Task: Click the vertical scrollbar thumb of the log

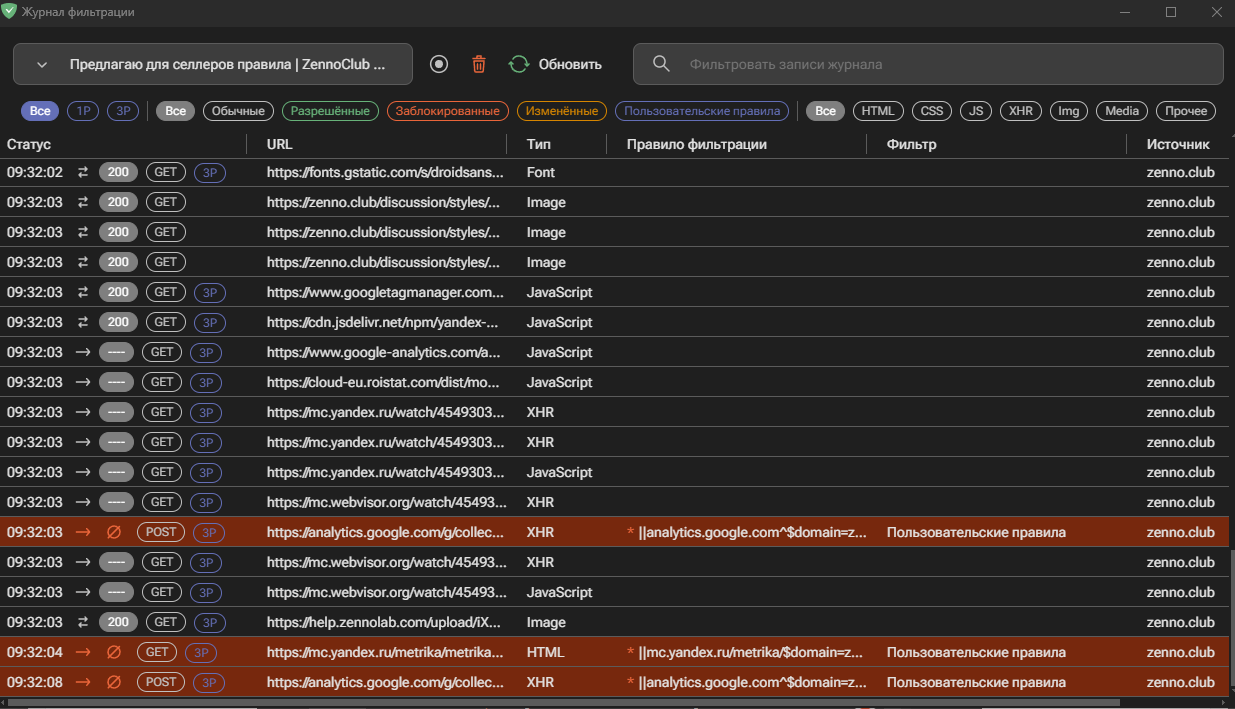Action: (x=1231, y=620)
